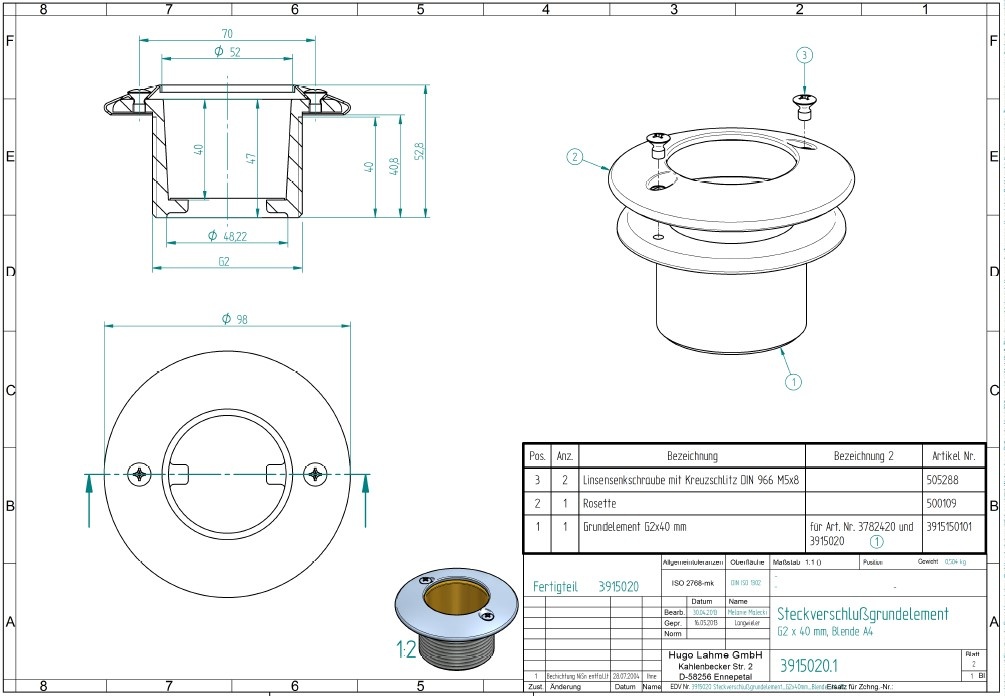Select the Rosette cell in parts list

coord(599,504)
